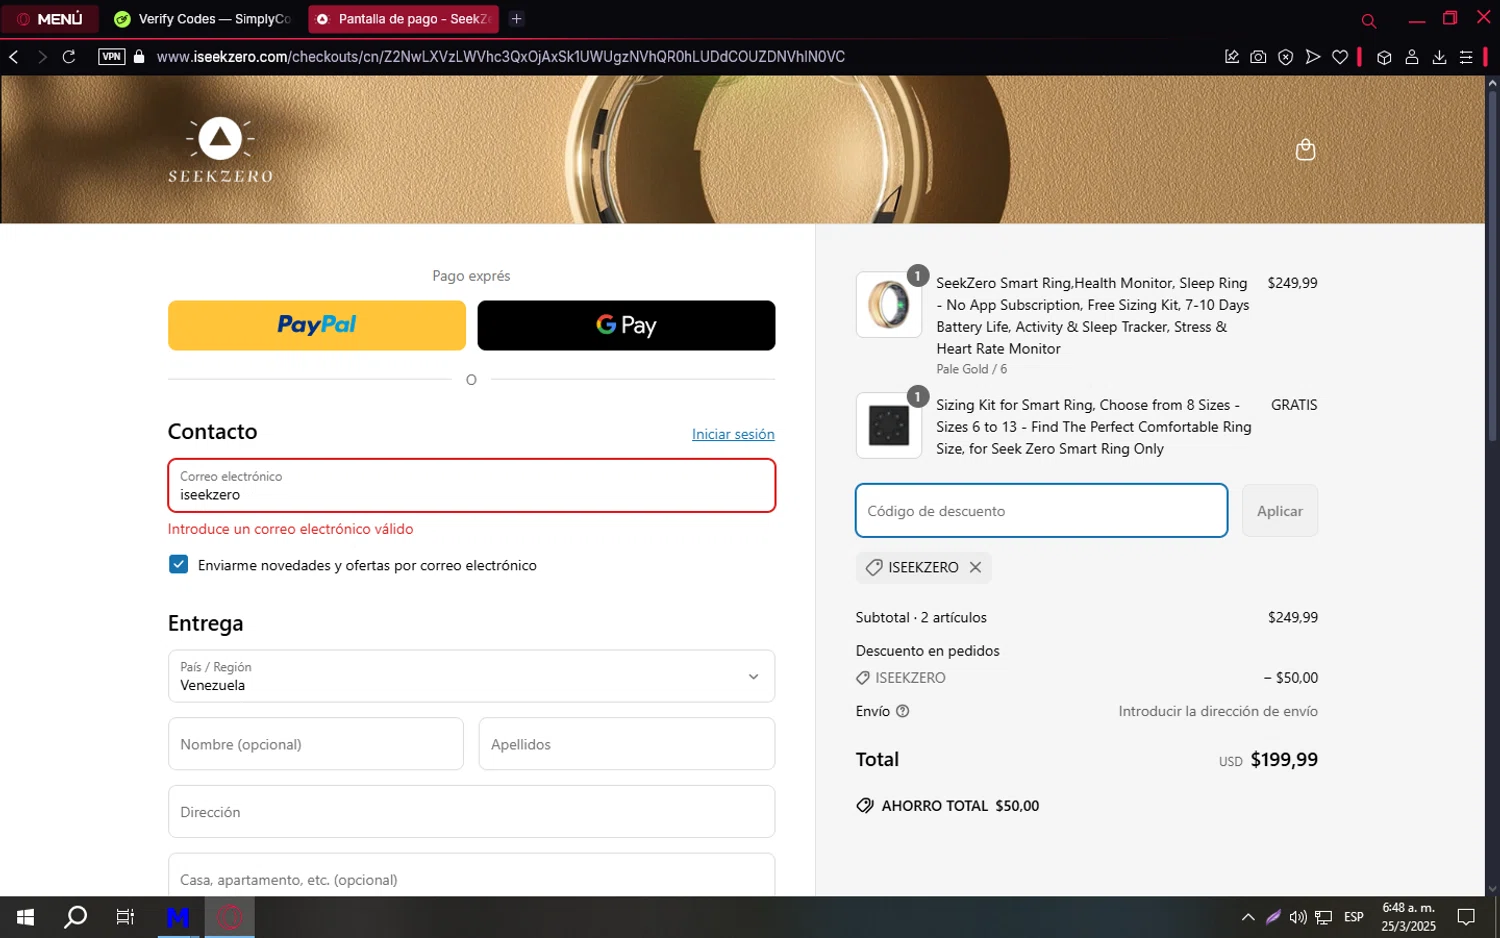
Task: Click the Apellidos field
Action: point(626,744)
